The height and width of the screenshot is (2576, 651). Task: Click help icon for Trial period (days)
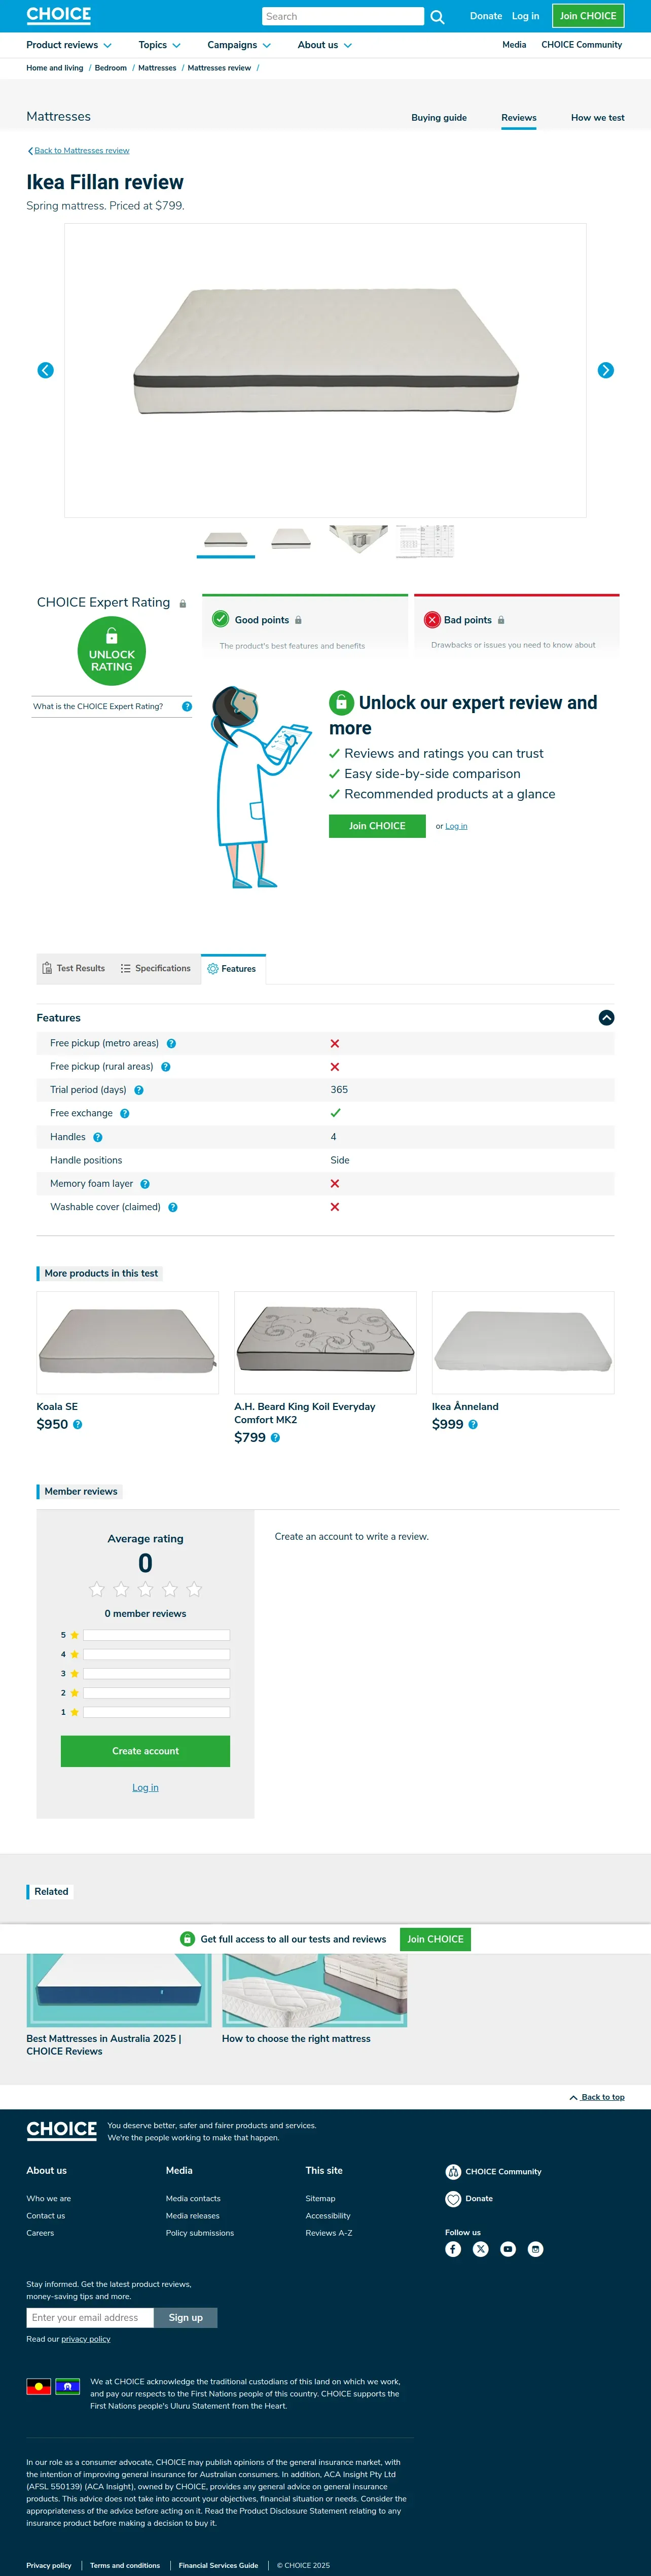pyautogui.click(x=139, y=1090)
